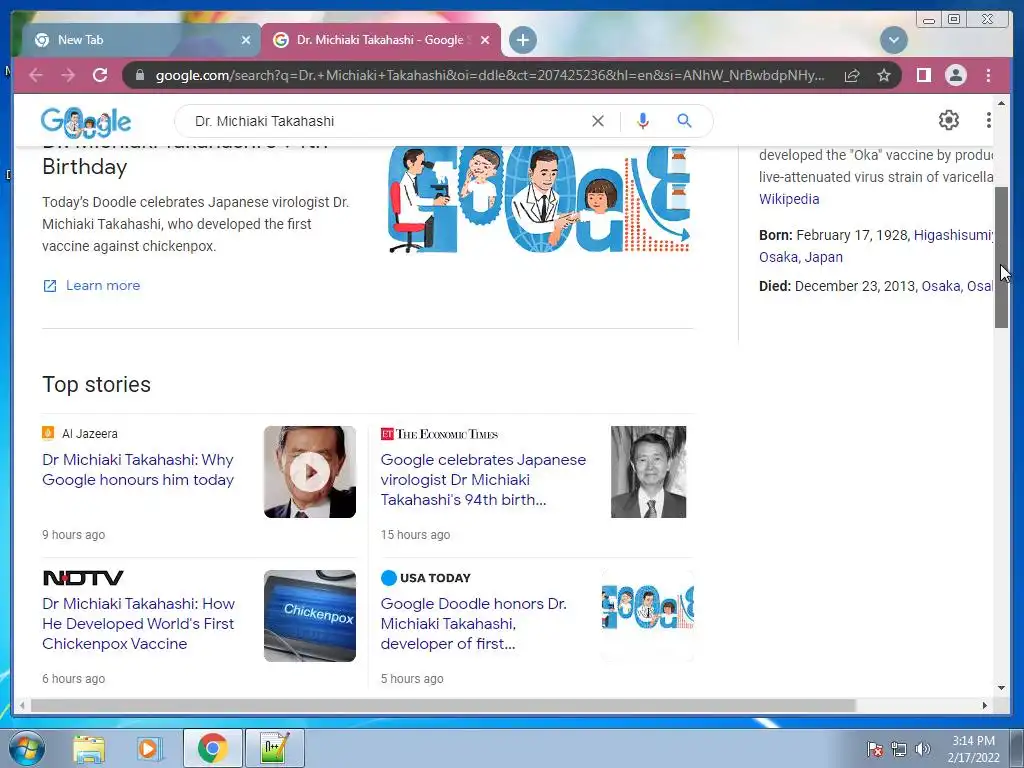The width and height of the screenshot is (1024, 768).
Task: Close the Dr. Michiaki Takahashi tab
Action: click(x=485, y=40)
